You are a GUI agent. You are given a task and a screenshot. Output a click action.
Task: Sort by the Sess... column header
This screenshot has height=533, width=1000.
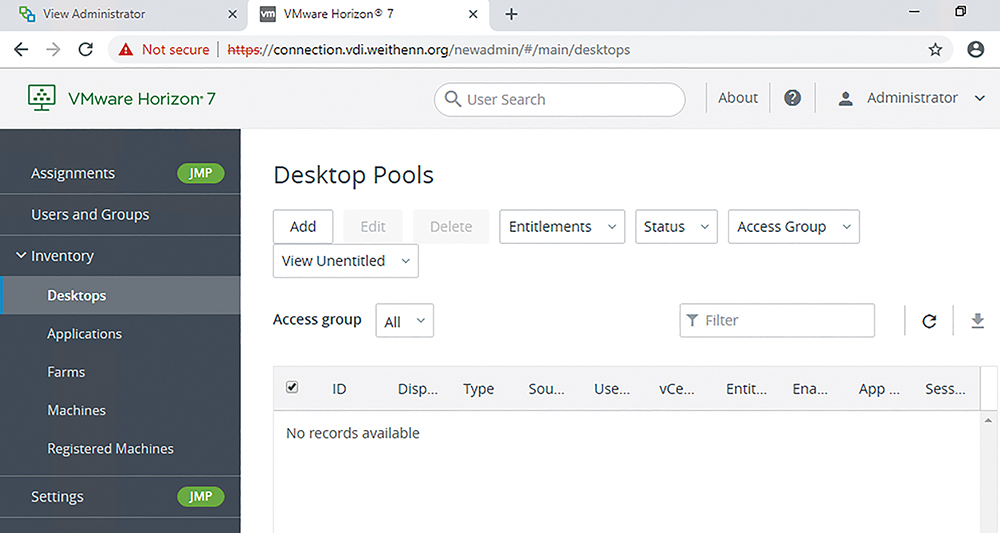pos(945,389)
